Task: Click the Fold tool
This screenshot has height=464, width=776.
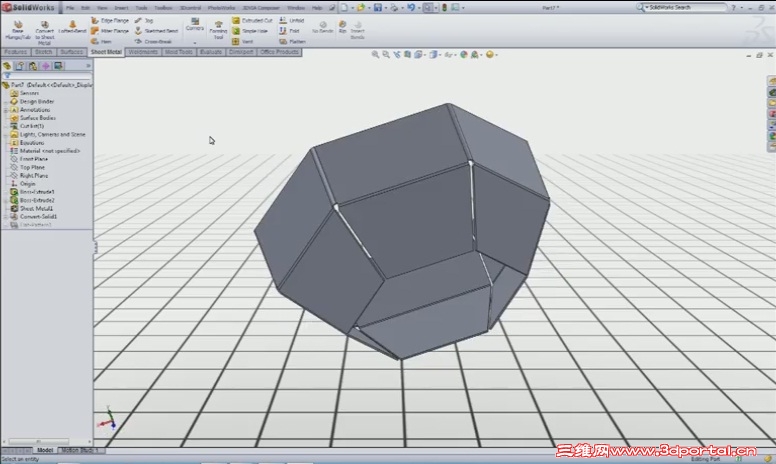Action: 290,31
